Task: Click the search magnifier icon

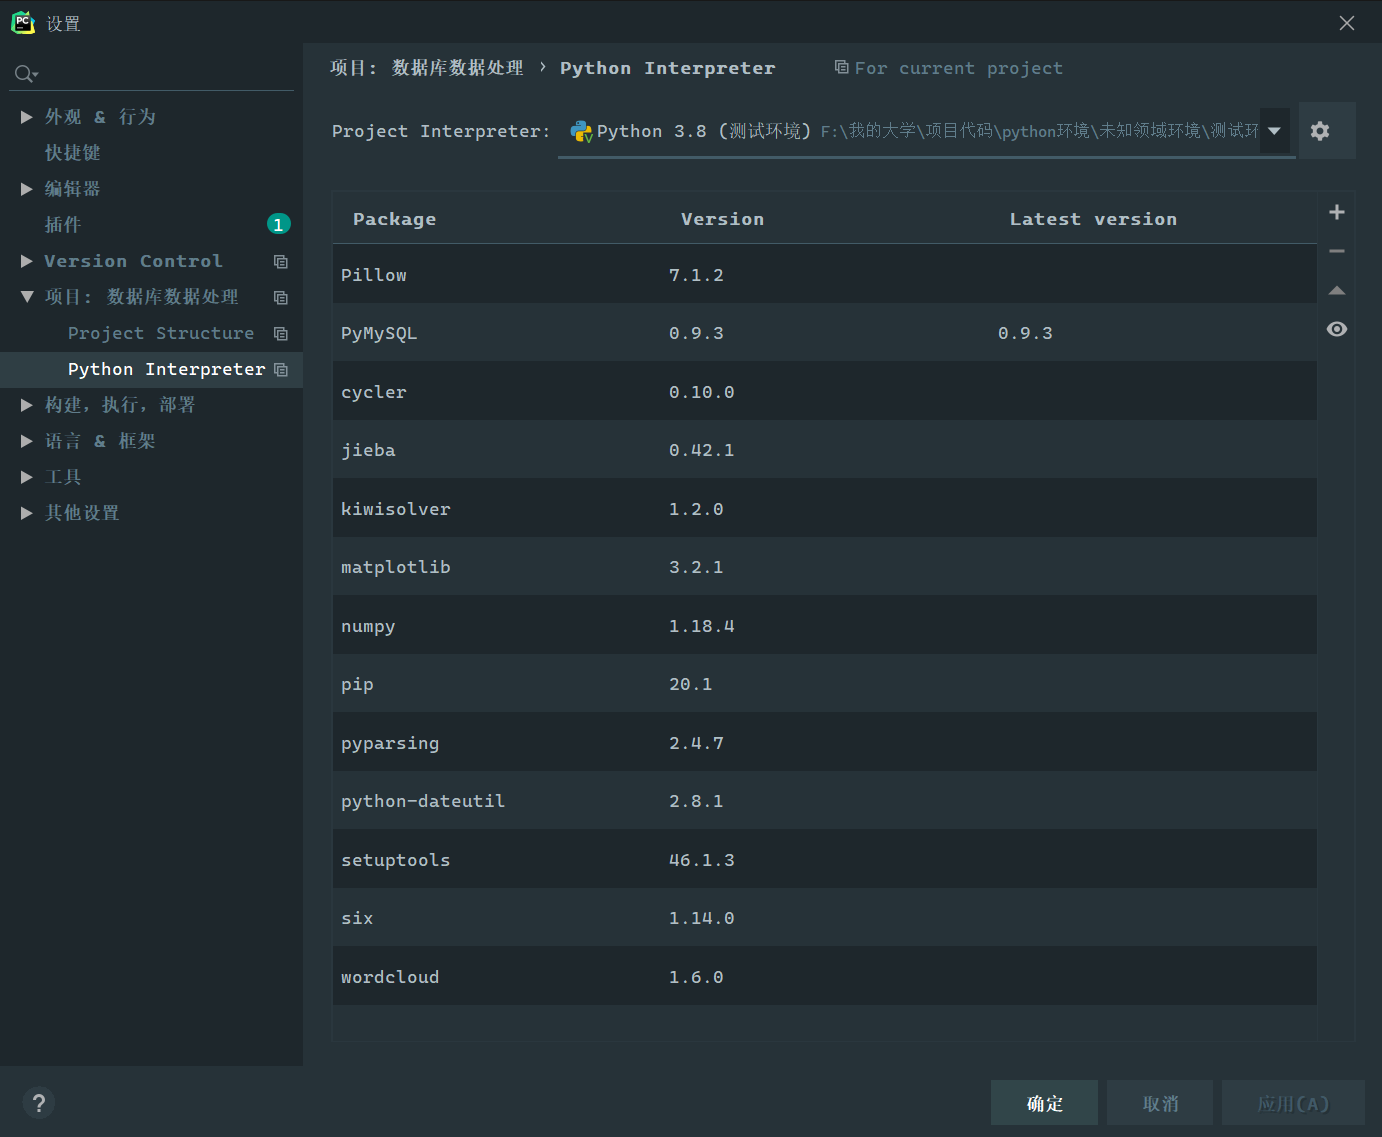Action: (x=25, y=74)
